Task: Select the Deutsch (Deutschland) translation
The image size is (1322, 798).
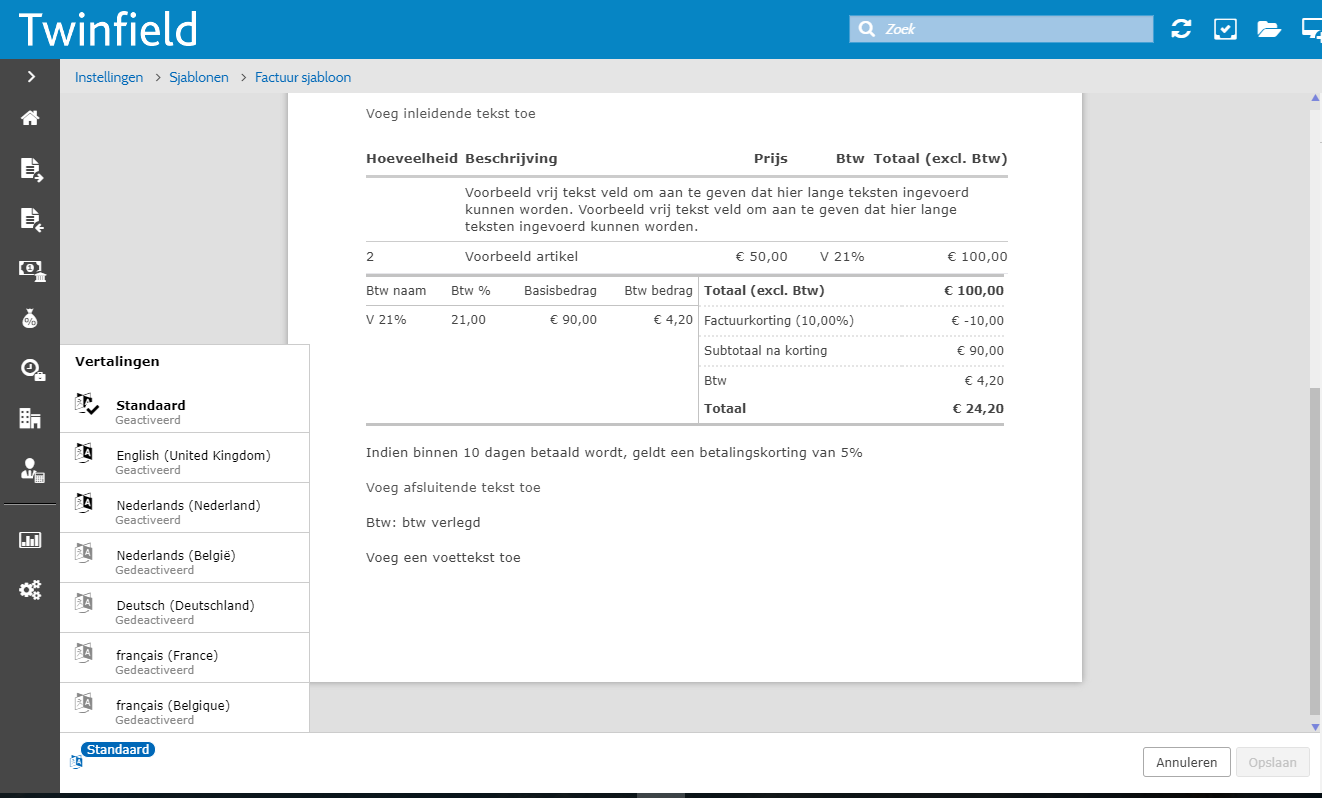Action: click(x=185, y=606)
